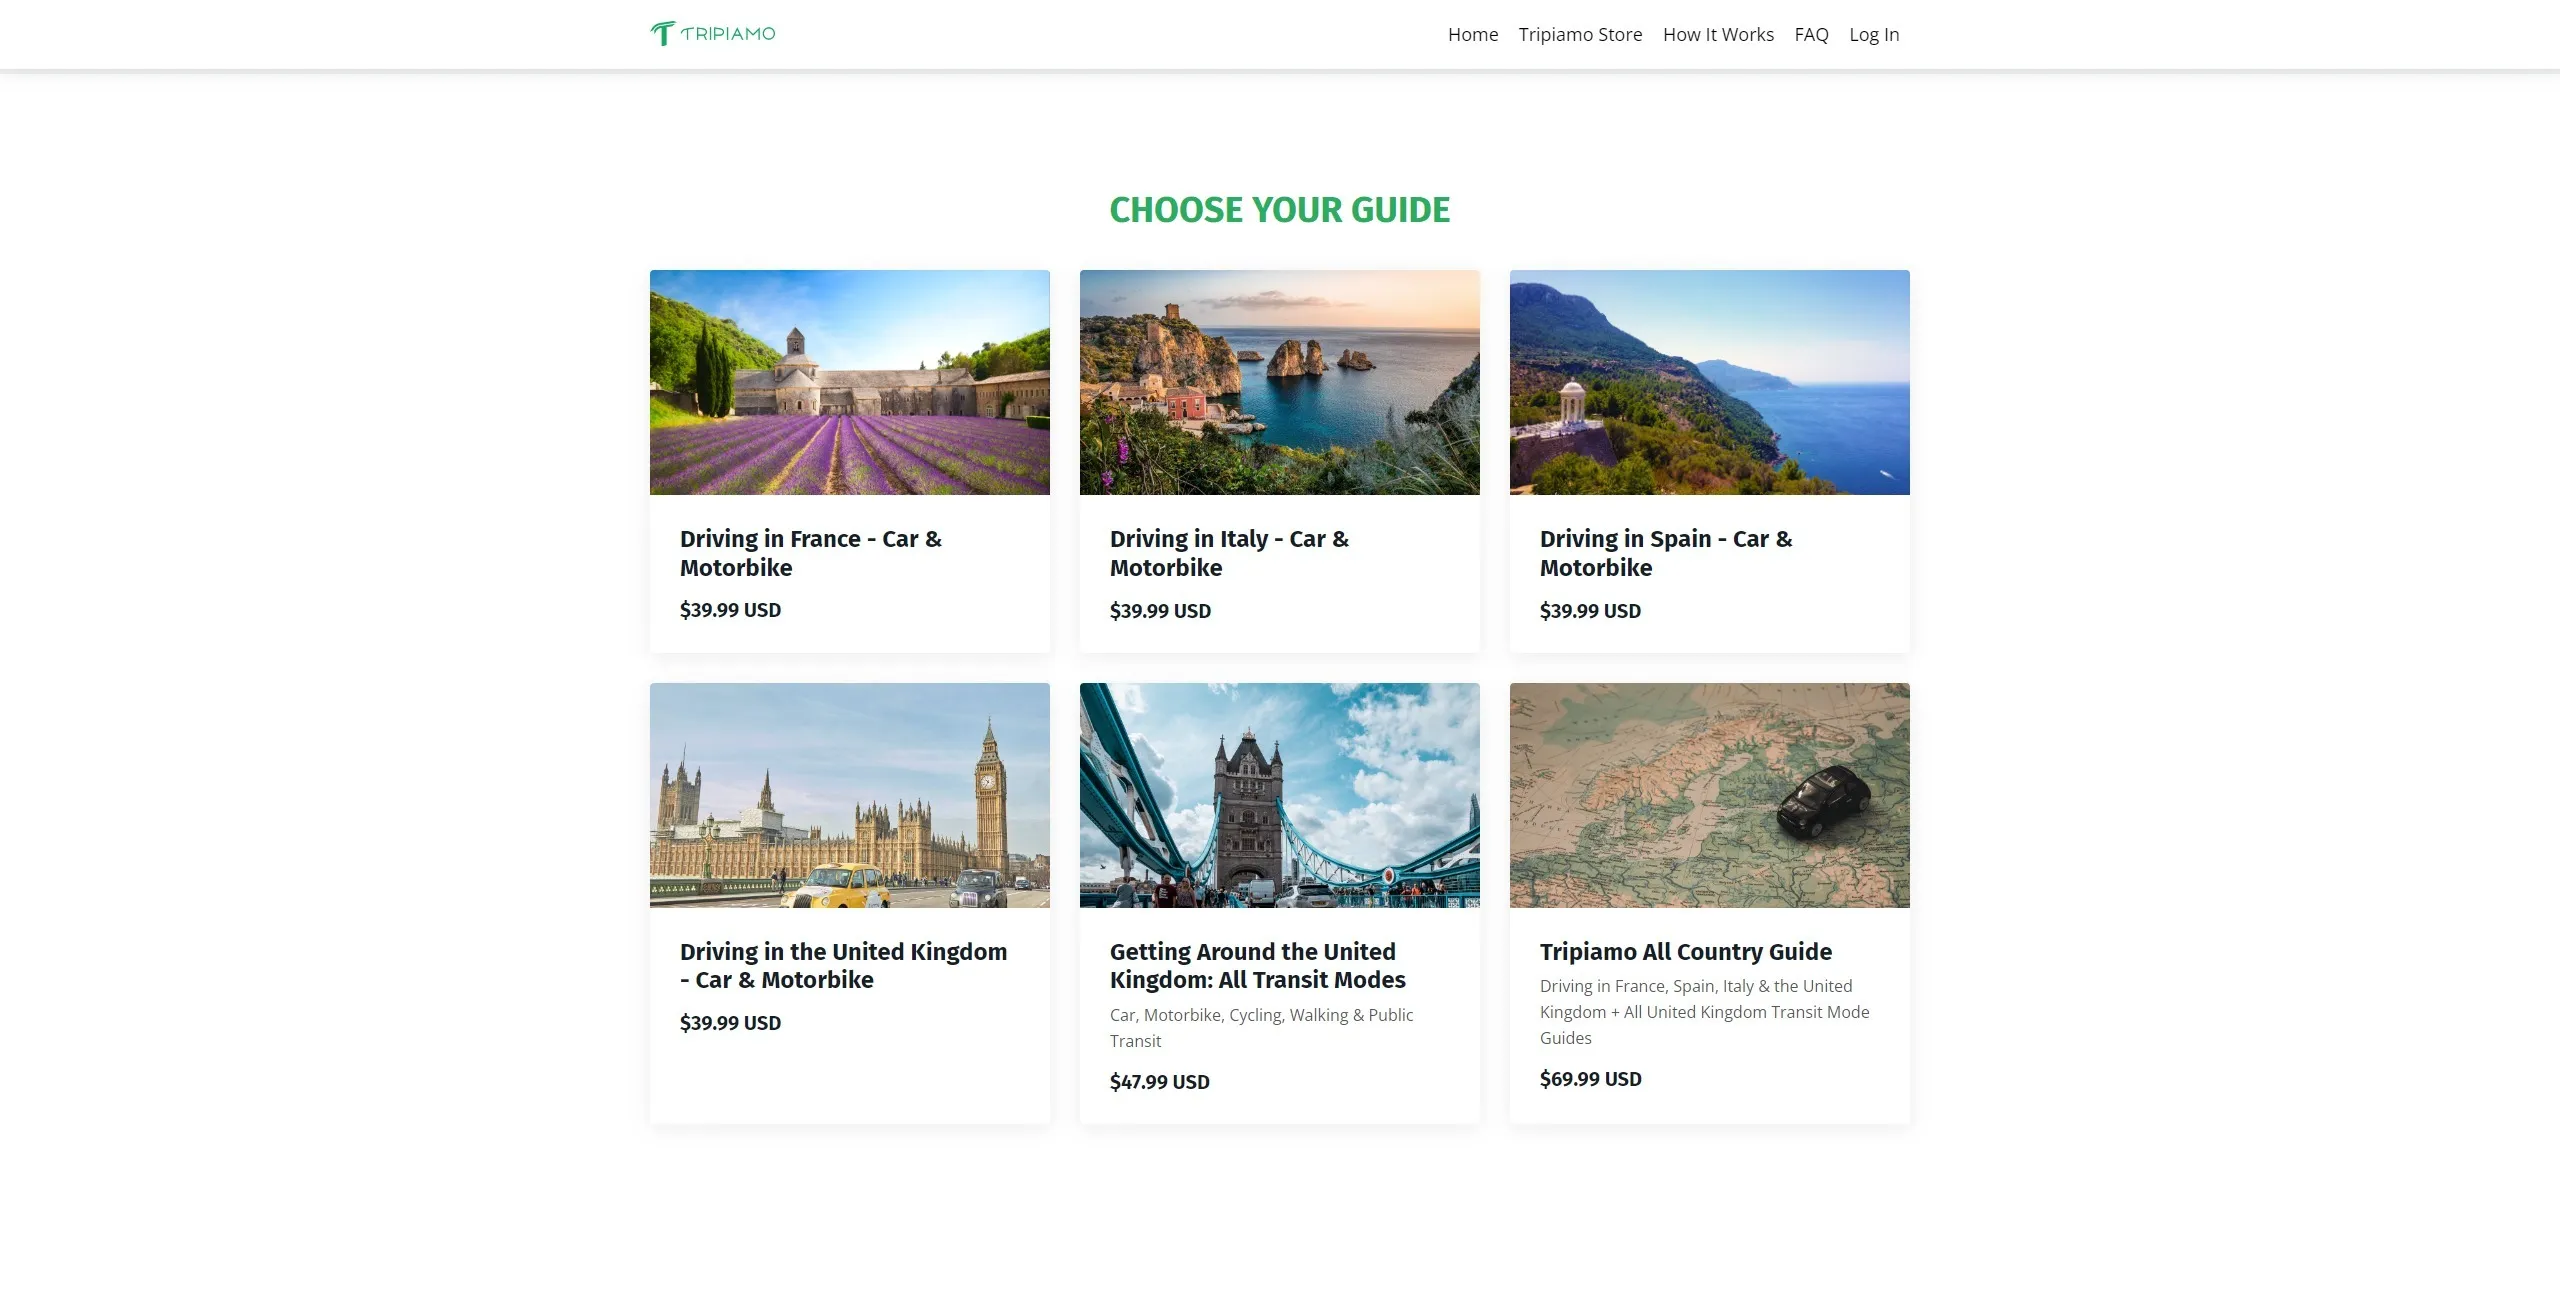Select Driving in Italy - Car & Motorbike title
Screen dimensions: 2560x1289
pyautogui.click(x=1229, y=553)
